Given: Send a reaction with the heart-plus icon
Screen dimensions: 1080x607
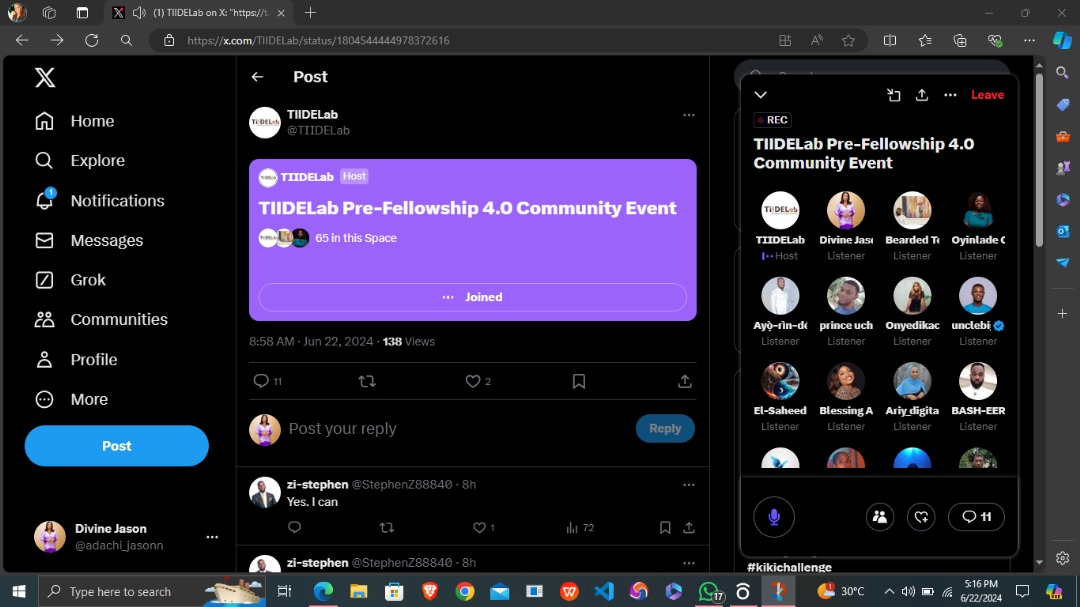Looking at the screenshot, I should [x=921, y=516].
